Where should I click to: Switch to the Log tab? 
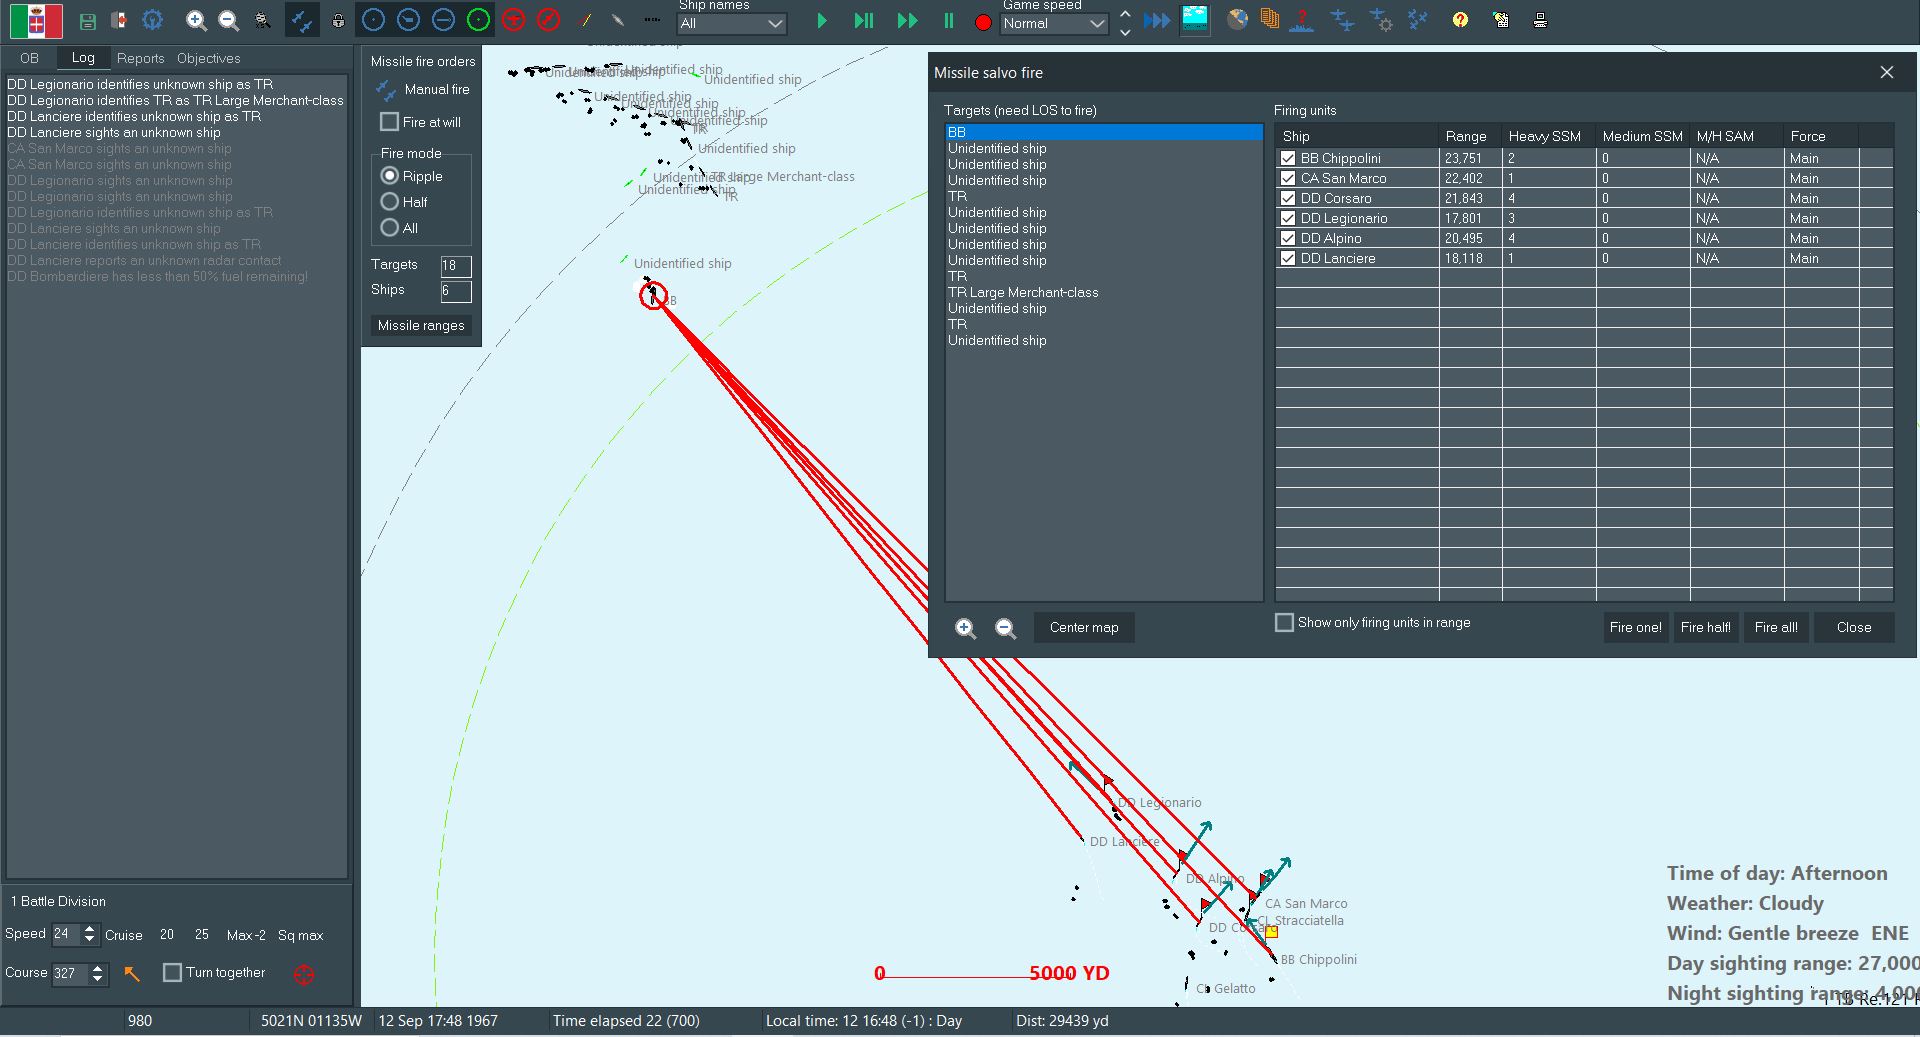83,58
